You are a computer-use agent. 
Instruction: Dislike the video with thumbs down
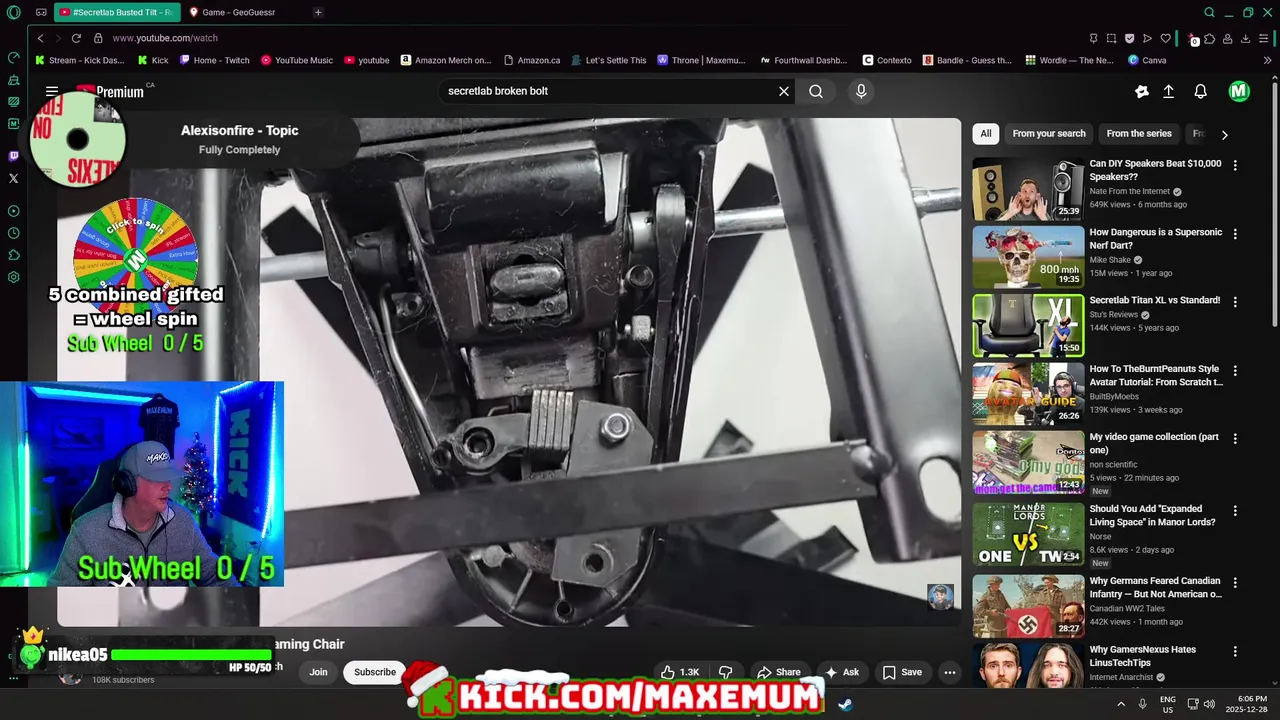[726, 672]
